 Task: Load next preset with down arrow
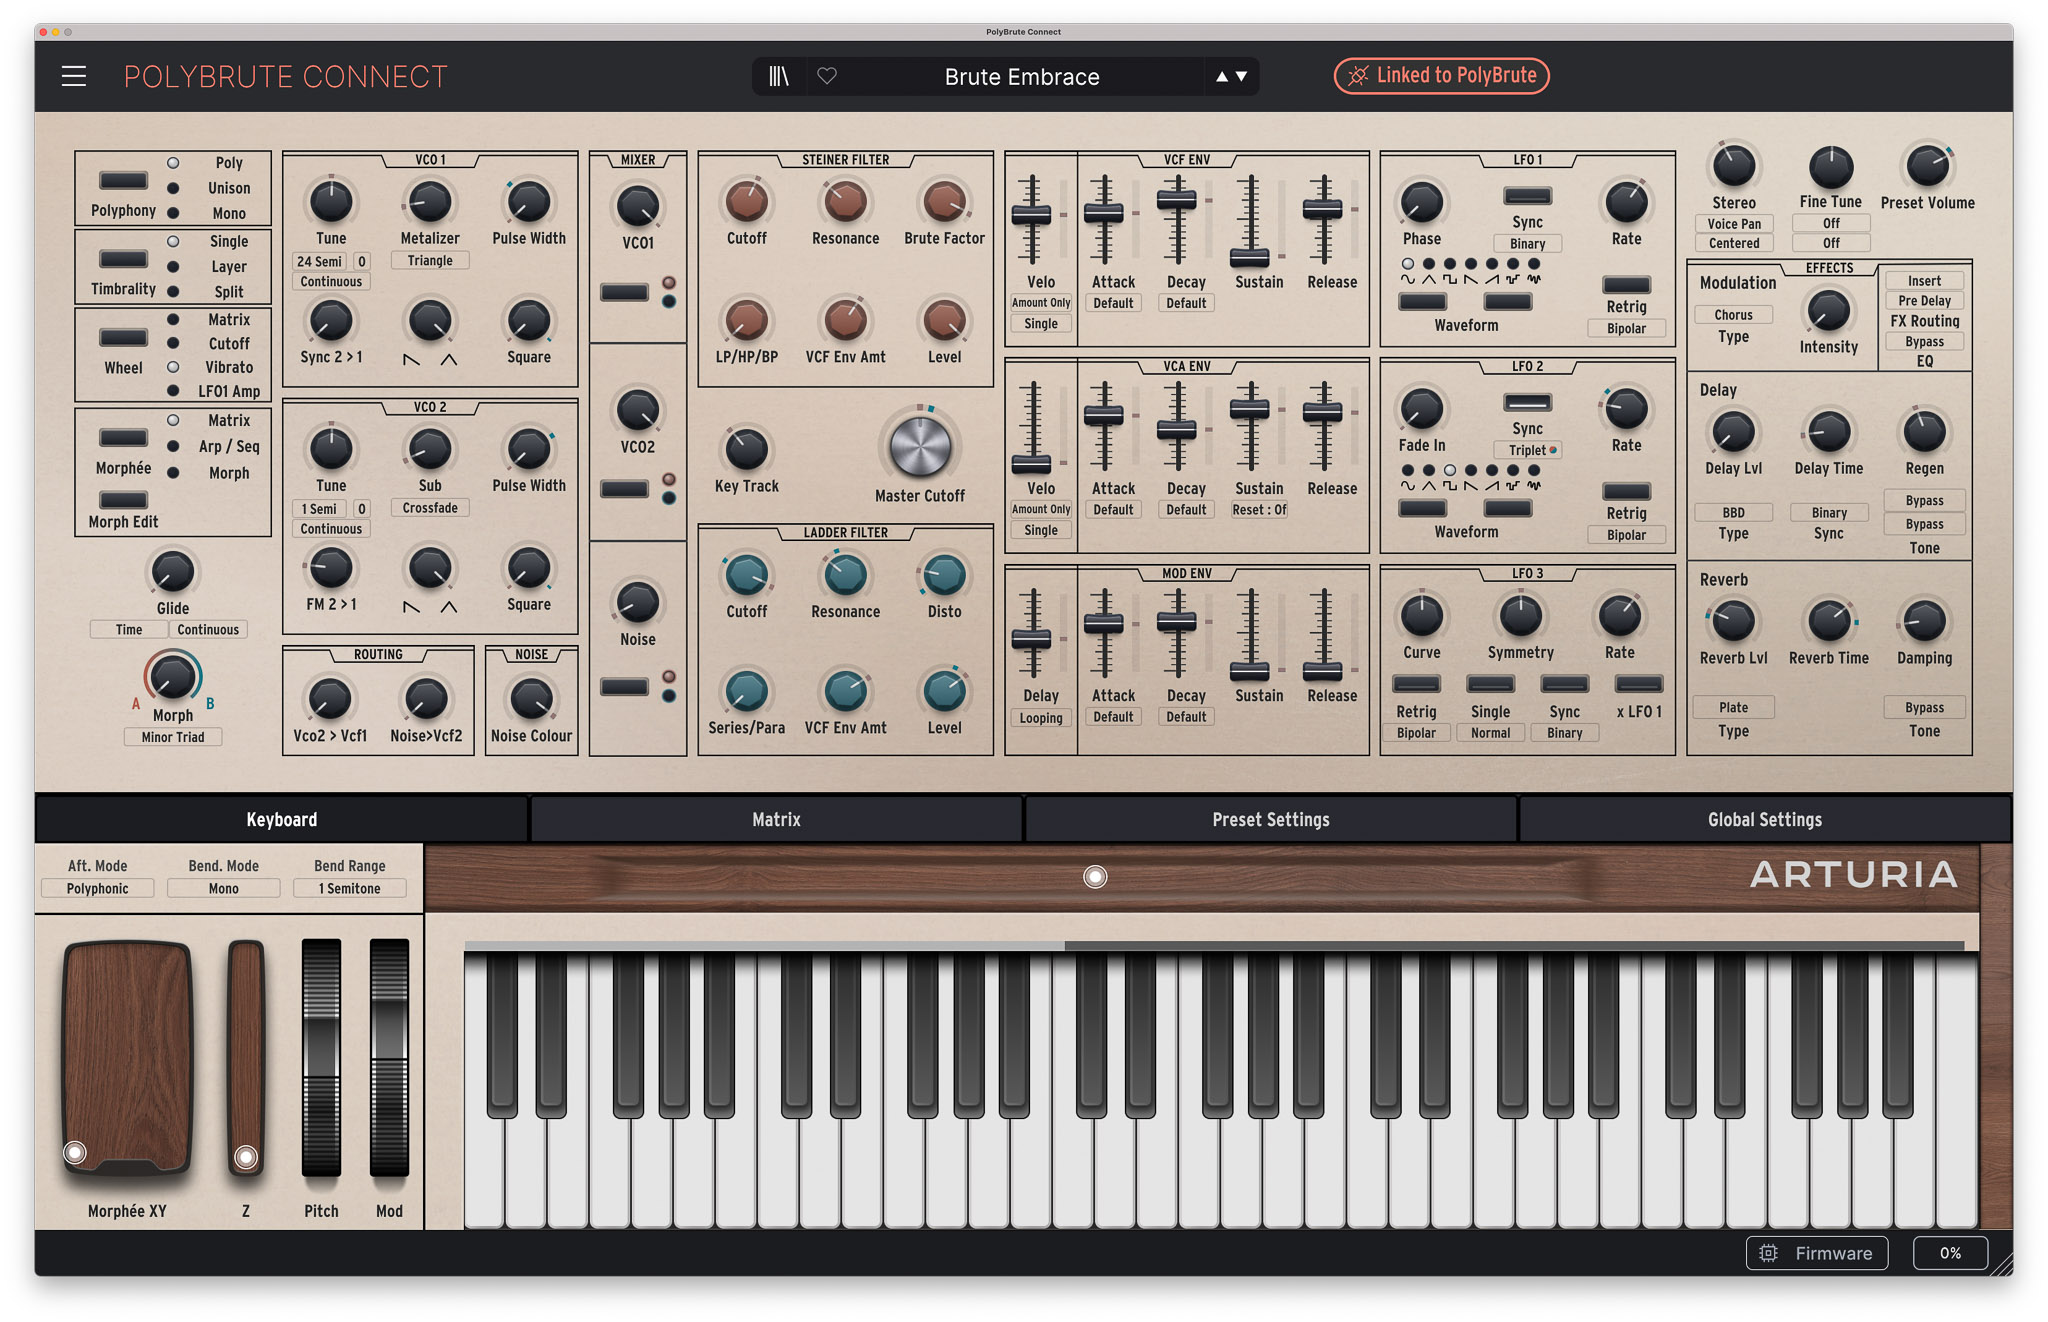(x=1241, y=76)
